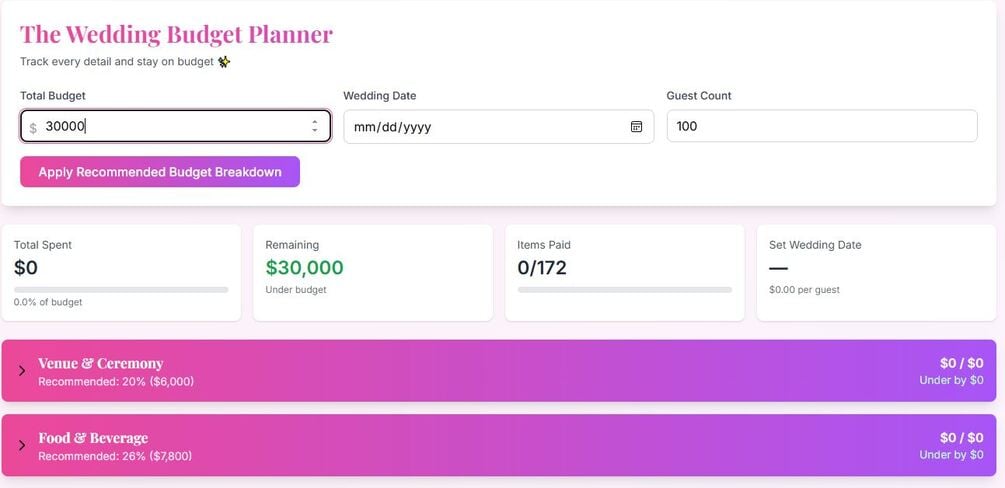1005x488 pixels.
Task: Click the $0.00 per guest text
Action: 804,290
